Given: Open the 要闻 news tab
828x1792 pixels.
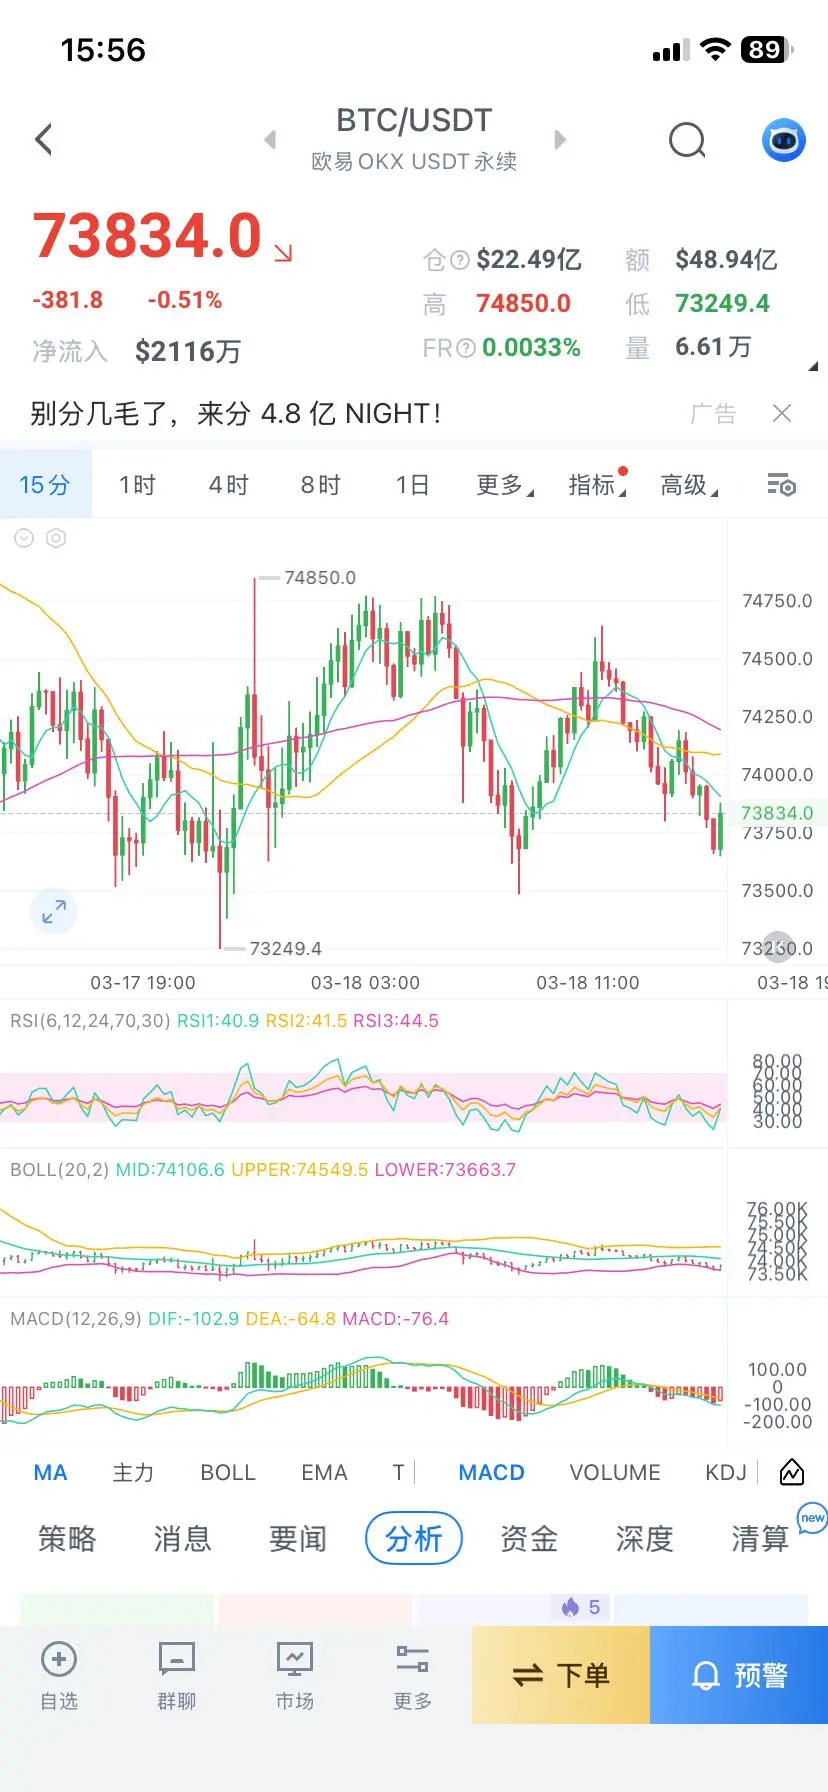Looking at the screenshot, I should coord(298,1538).
